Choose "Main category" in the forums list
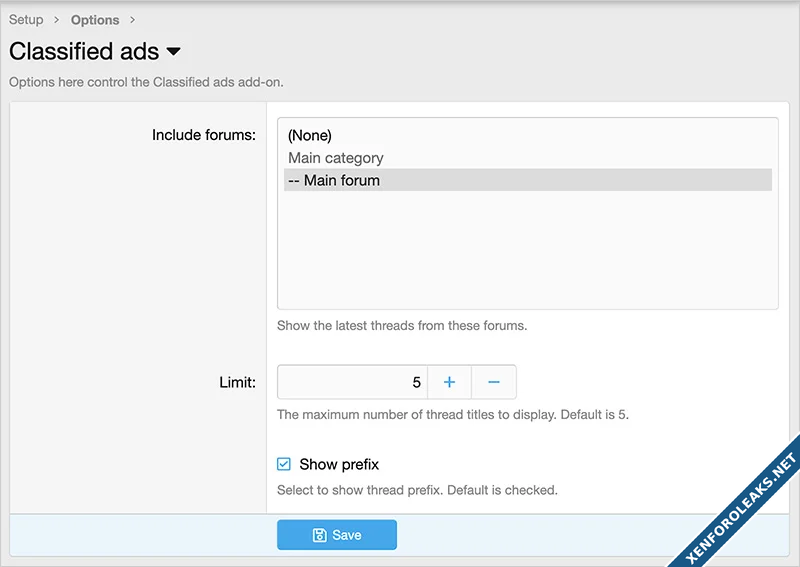 (x=335, y=158)
